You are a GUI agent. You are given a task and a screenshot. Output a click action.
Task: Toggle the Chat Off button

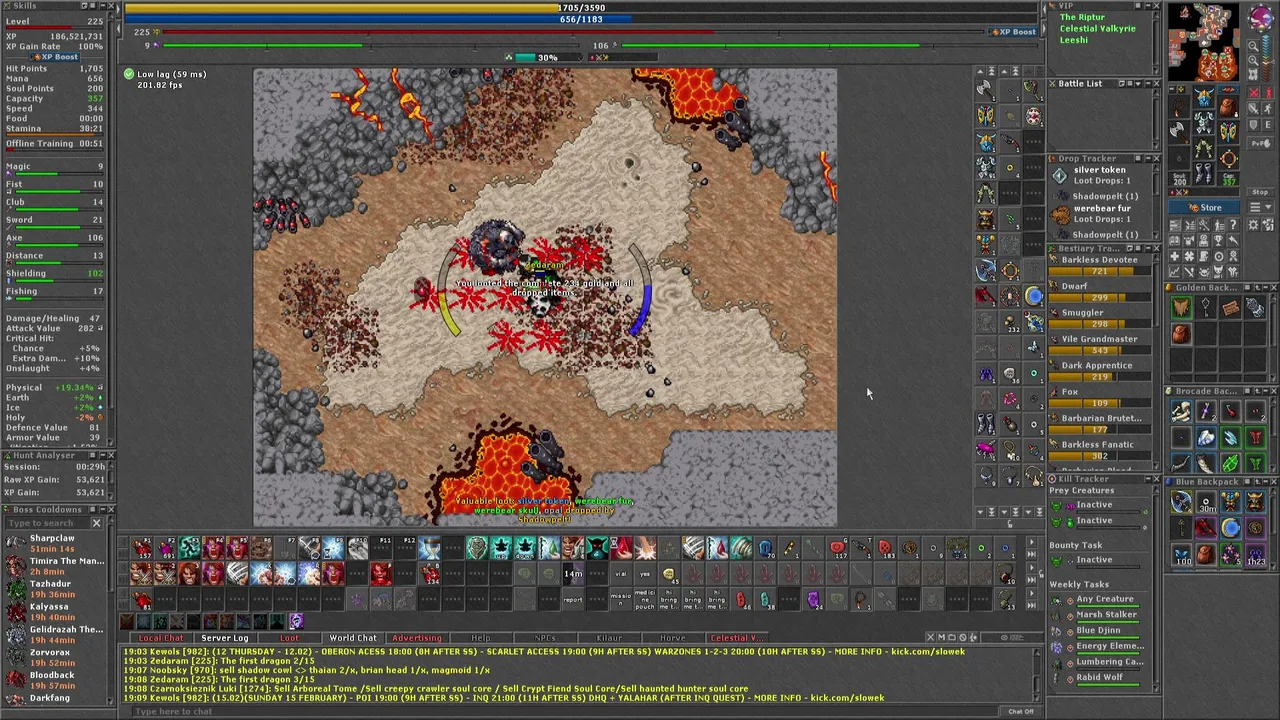coord(1021,711)
